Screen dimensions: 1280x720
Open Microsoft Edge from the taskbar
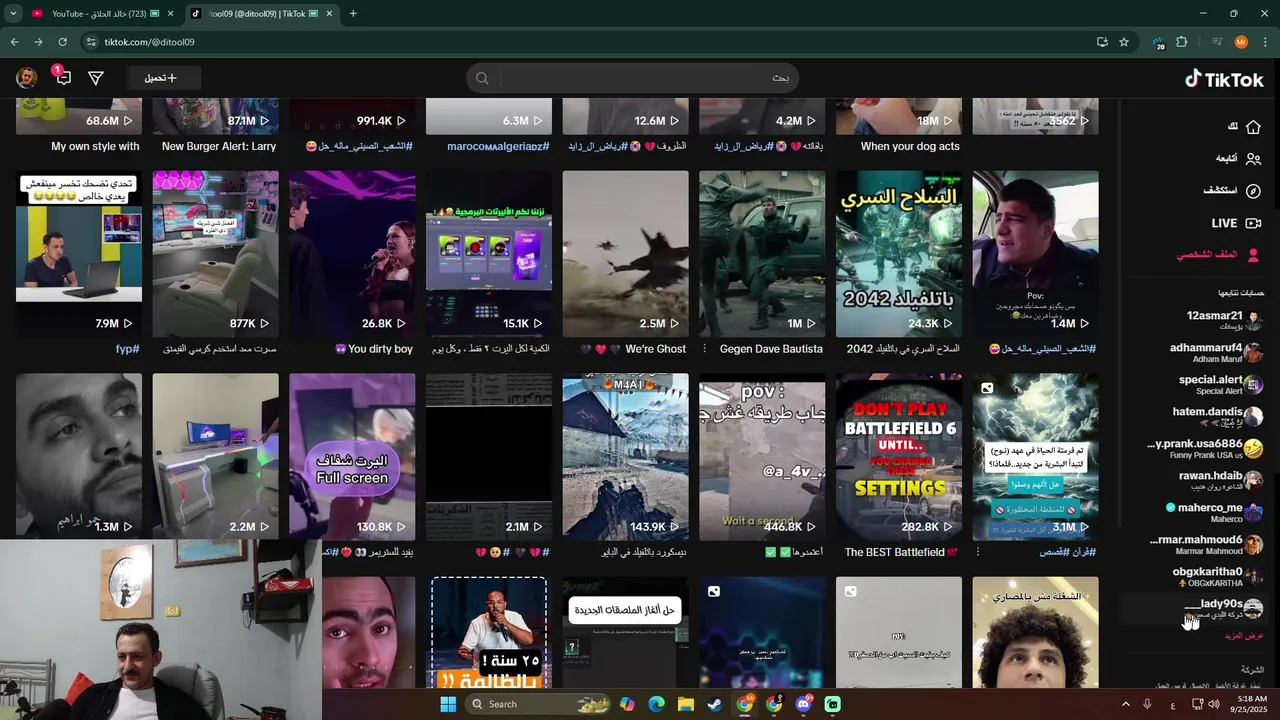click(656, 704)
